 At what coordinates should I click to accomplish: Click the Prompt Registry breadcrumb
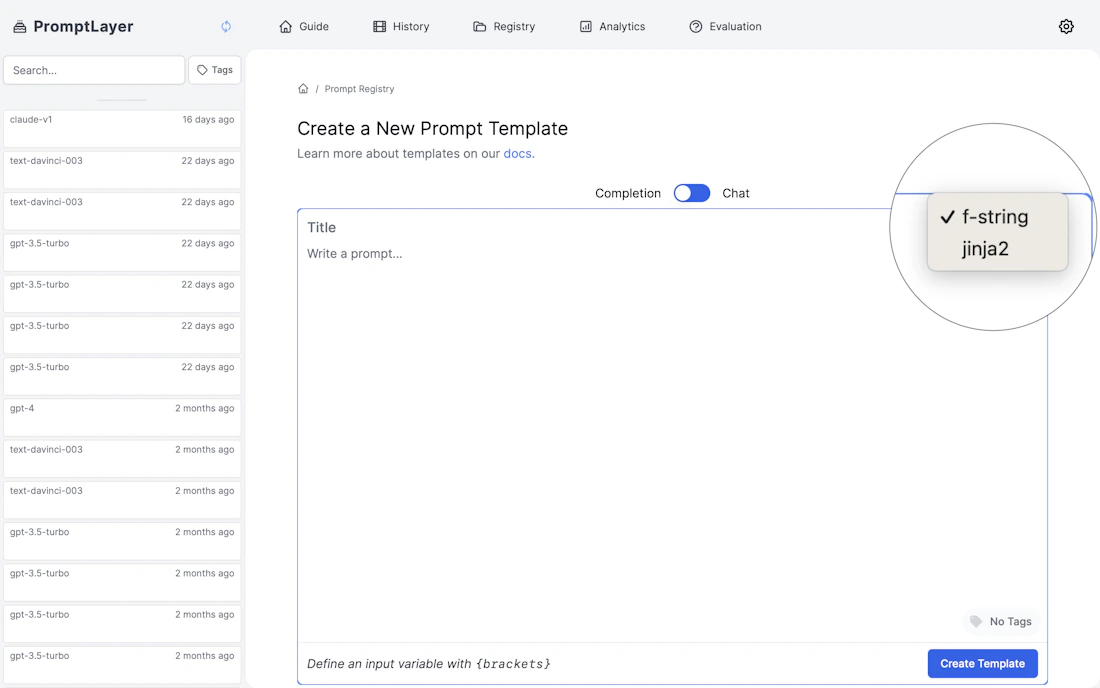(358, 88)
